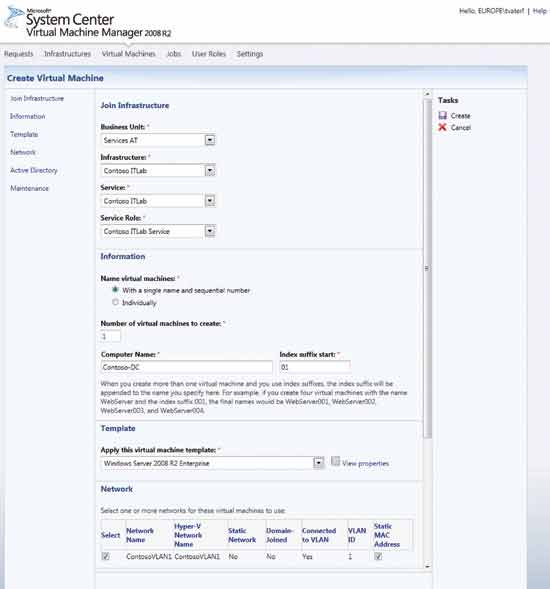Click the System Center logo icon

click(x=14, y=17)
